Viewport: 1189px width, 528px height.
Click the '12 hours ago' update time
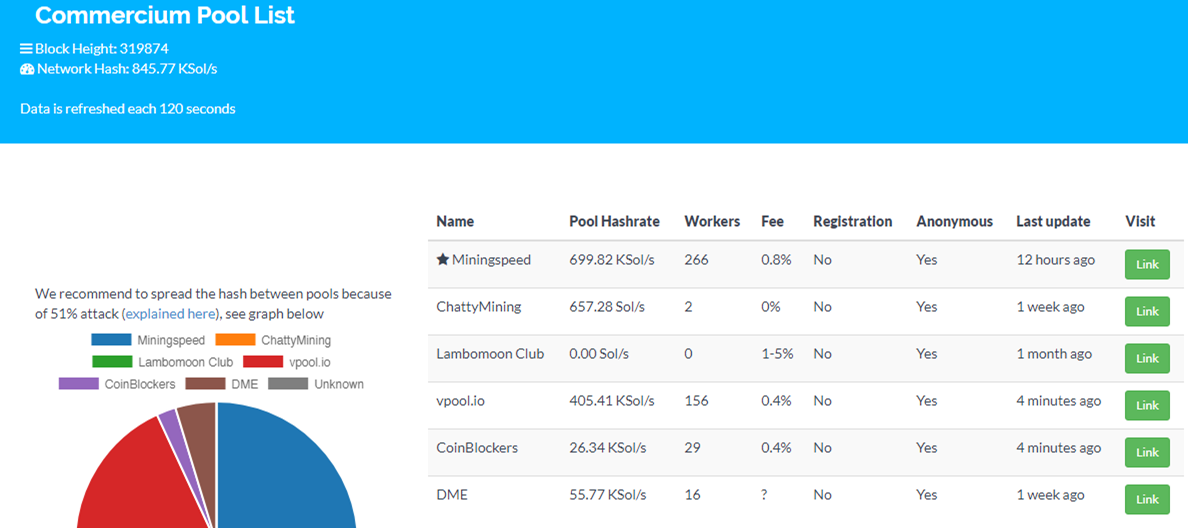pos(1056,259)
